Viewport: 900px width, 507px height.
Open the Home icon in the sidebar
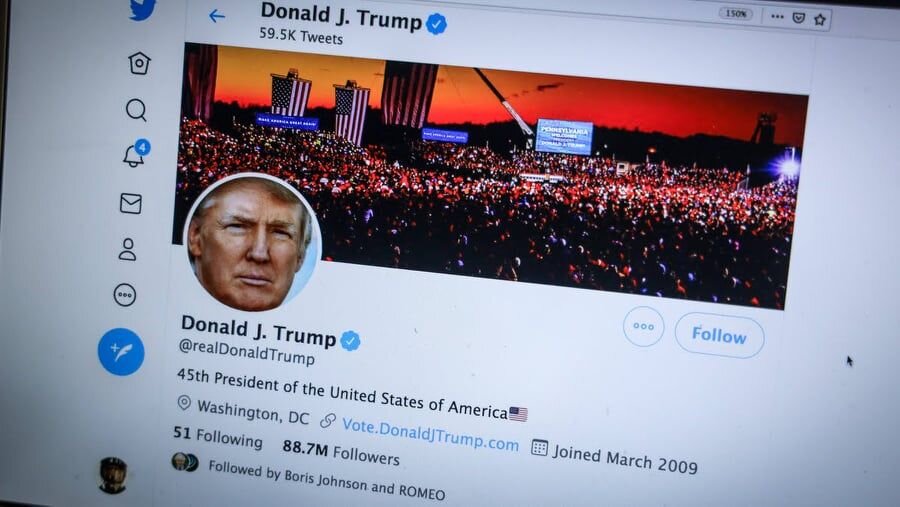[x=139, y=63]
